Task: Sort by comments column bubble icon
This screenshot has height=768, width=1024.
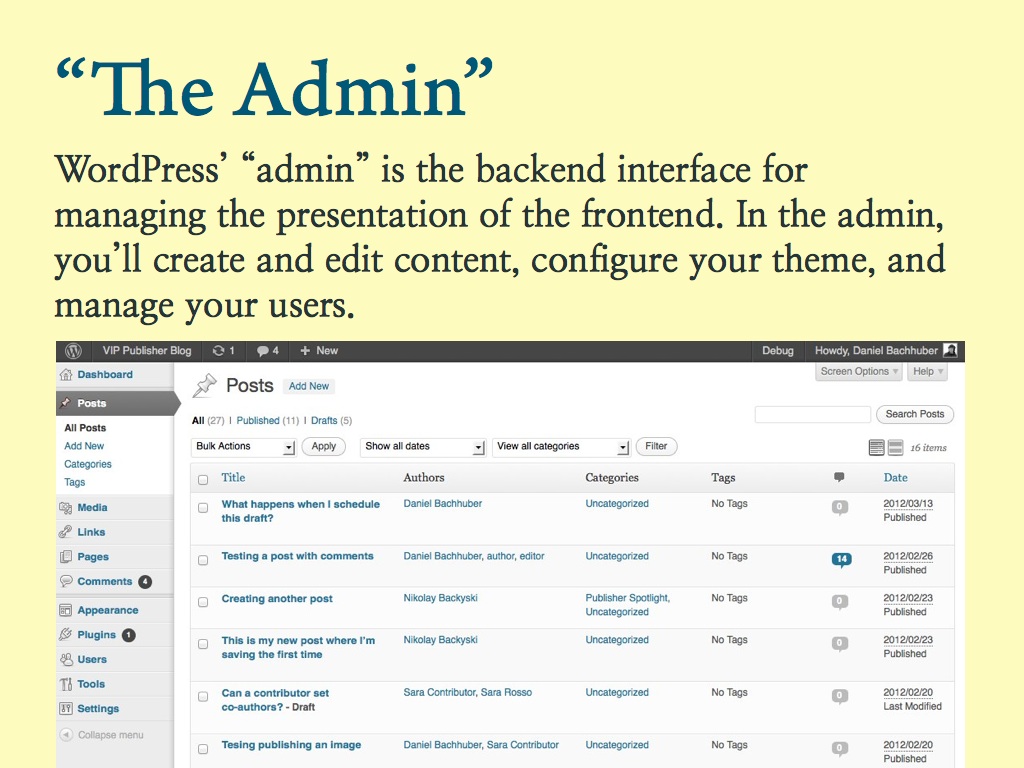Action: point(839,477)
